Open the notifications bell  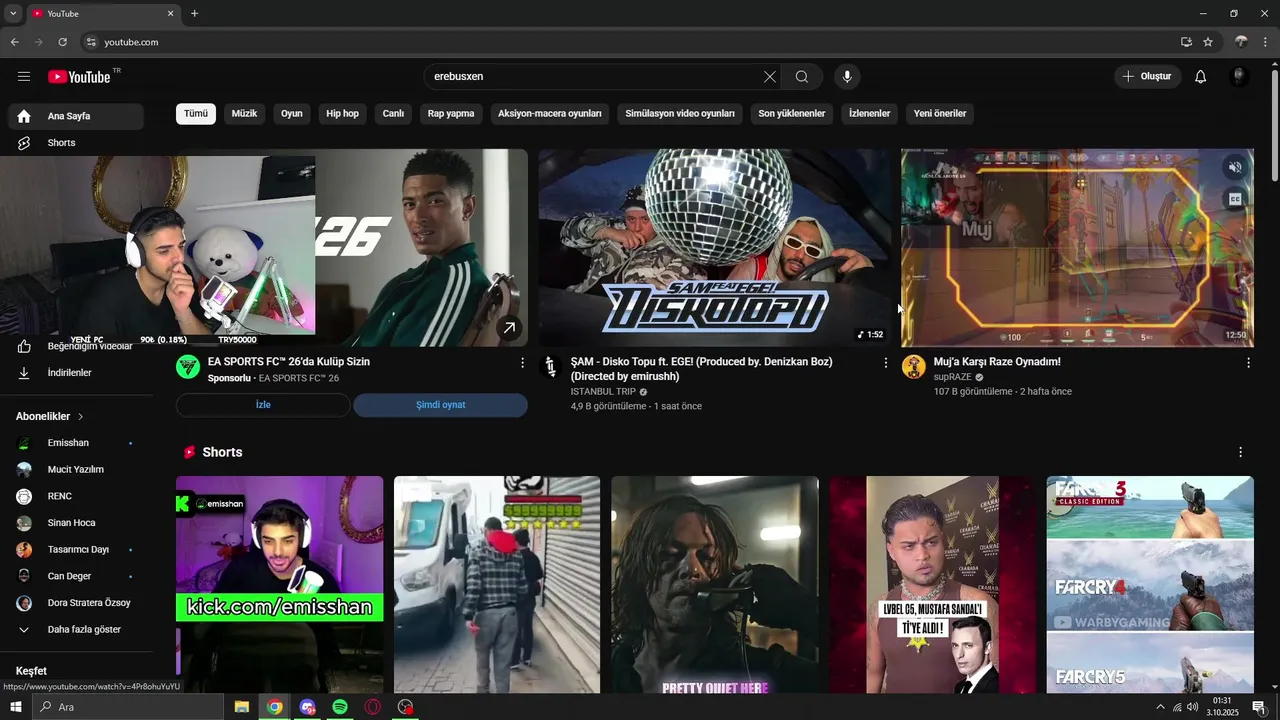click(x=1201, y=77)
